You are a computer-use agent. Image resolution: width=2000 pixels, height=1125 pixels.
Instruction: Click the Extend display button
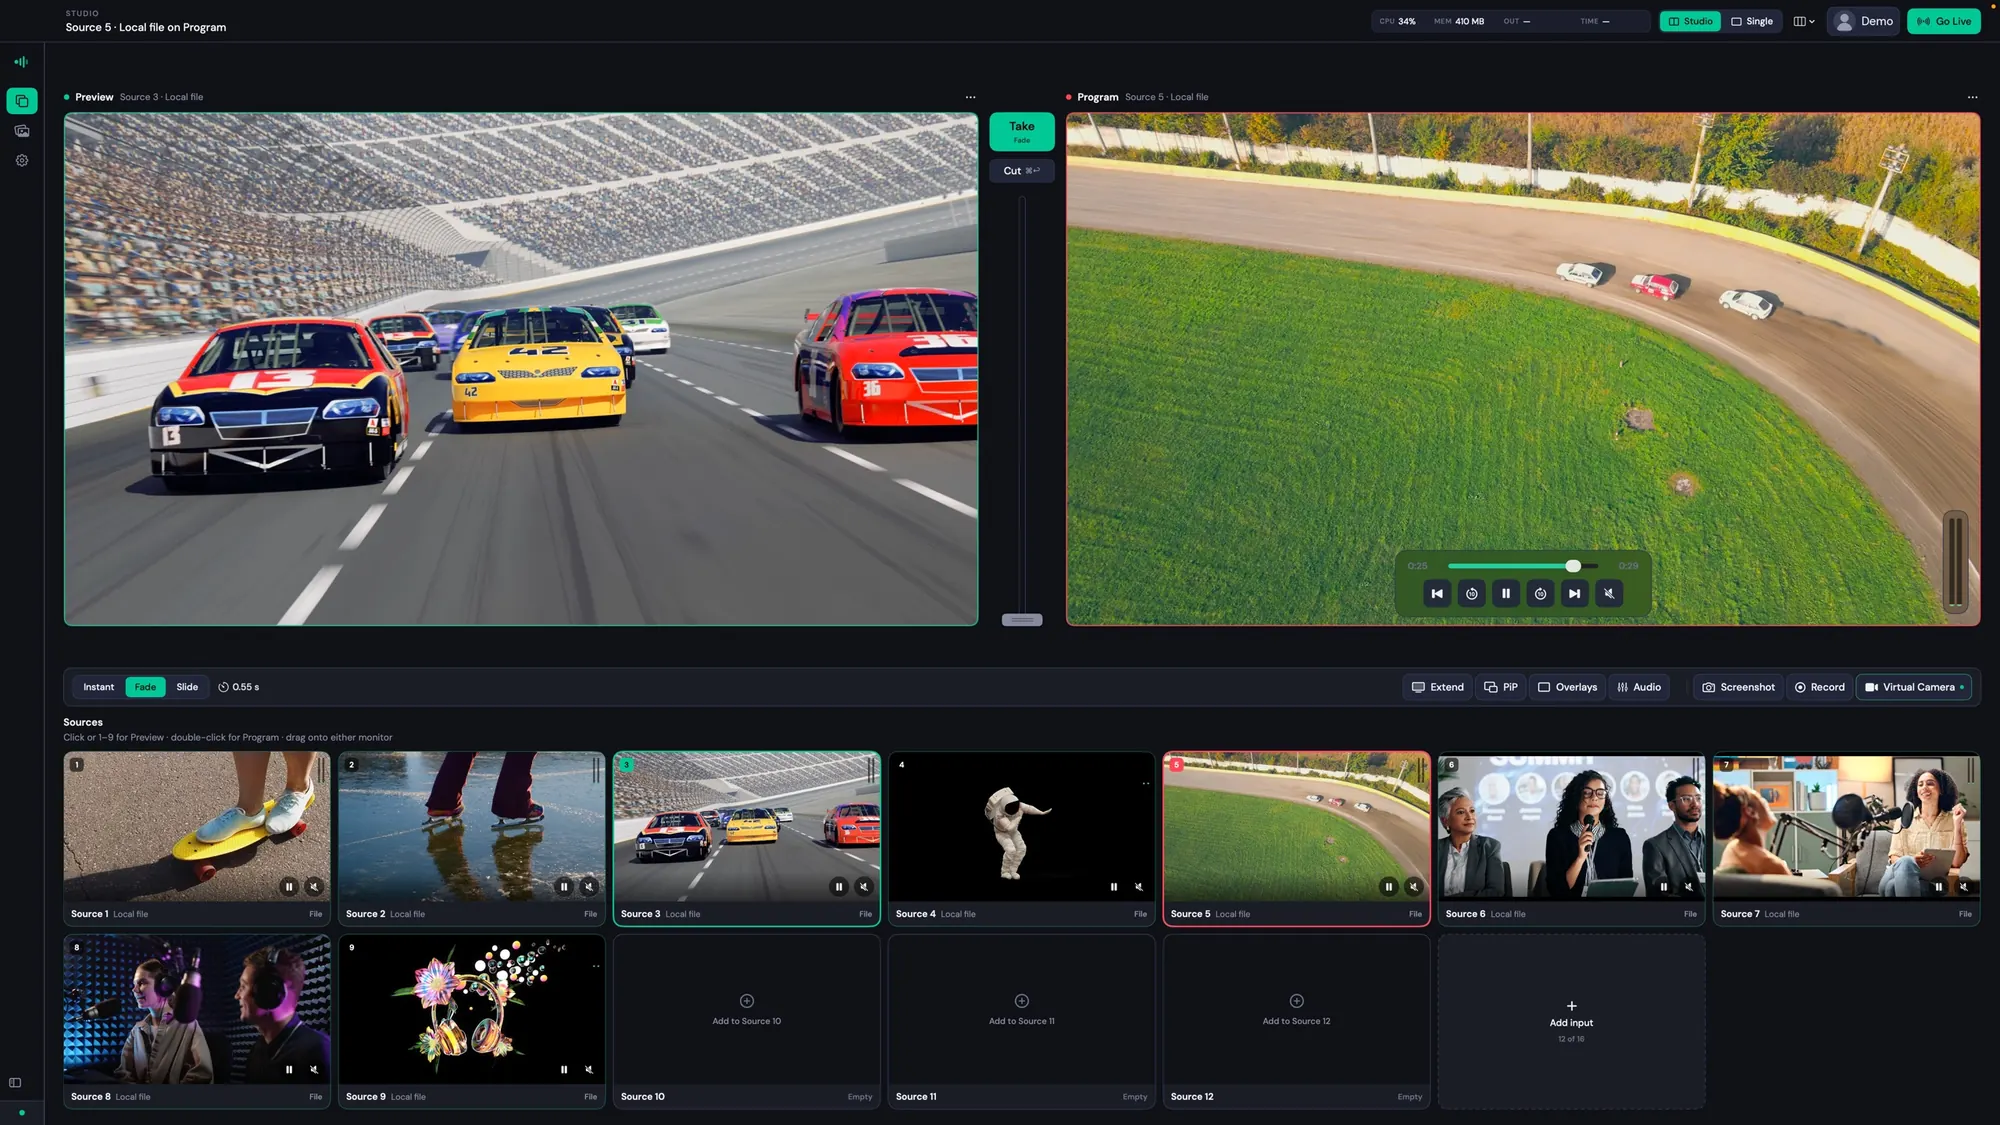[x=1438, y=687]
